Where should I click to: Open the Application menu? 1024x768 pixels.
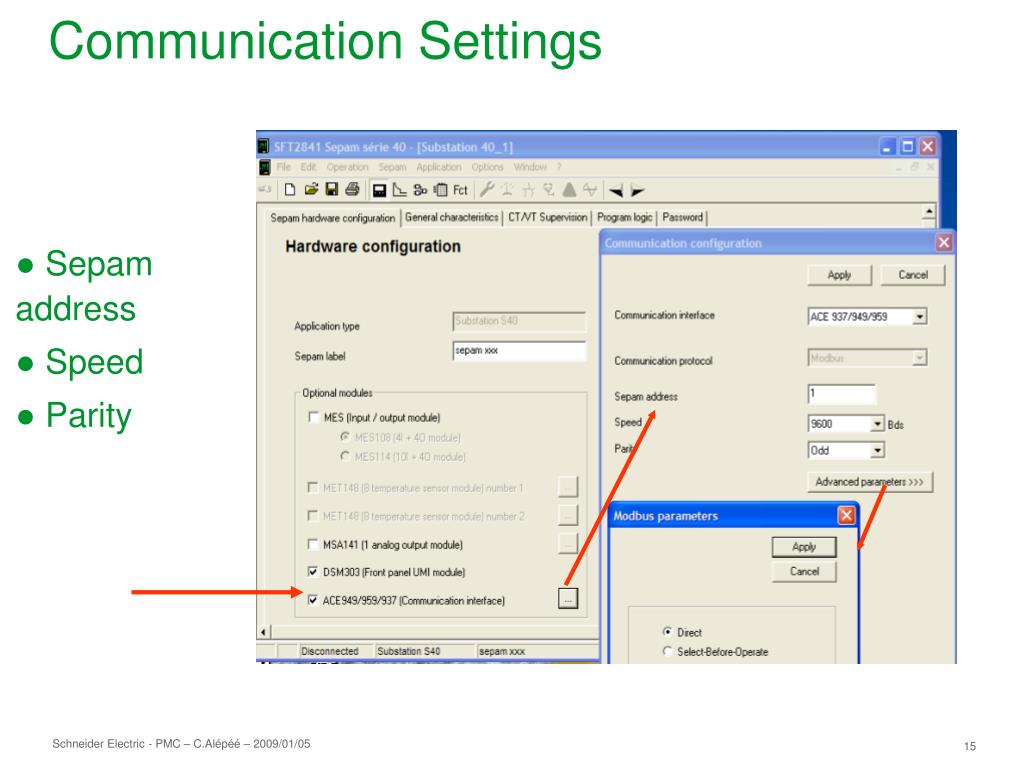(439, 167)
